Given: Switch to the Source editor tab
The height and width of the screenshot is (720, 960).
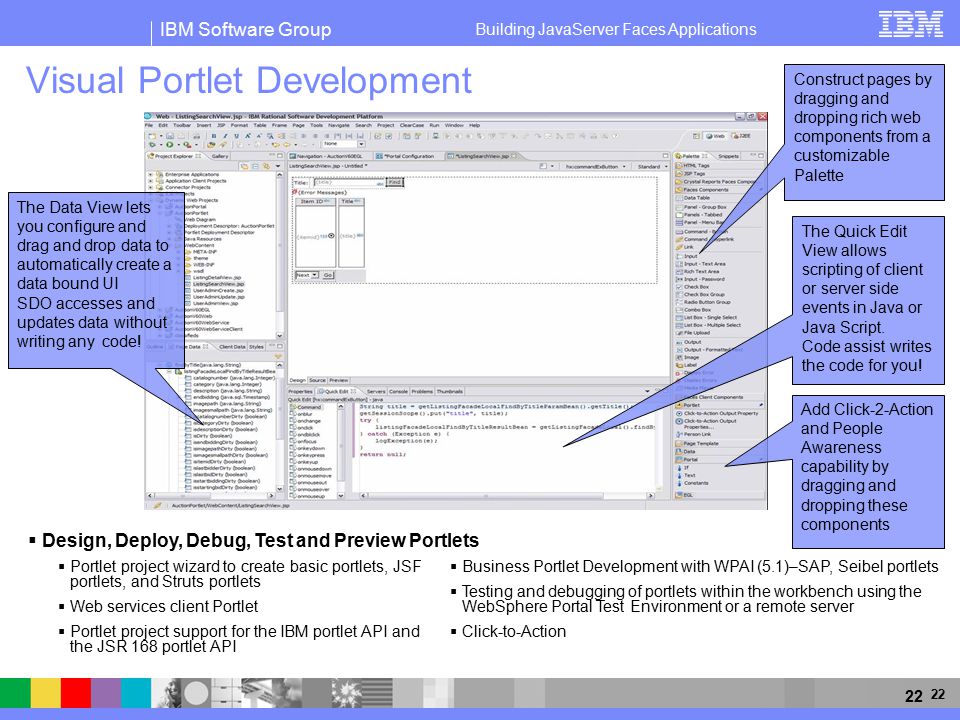Looking at the screenshot, I should (x=317, y=380).
